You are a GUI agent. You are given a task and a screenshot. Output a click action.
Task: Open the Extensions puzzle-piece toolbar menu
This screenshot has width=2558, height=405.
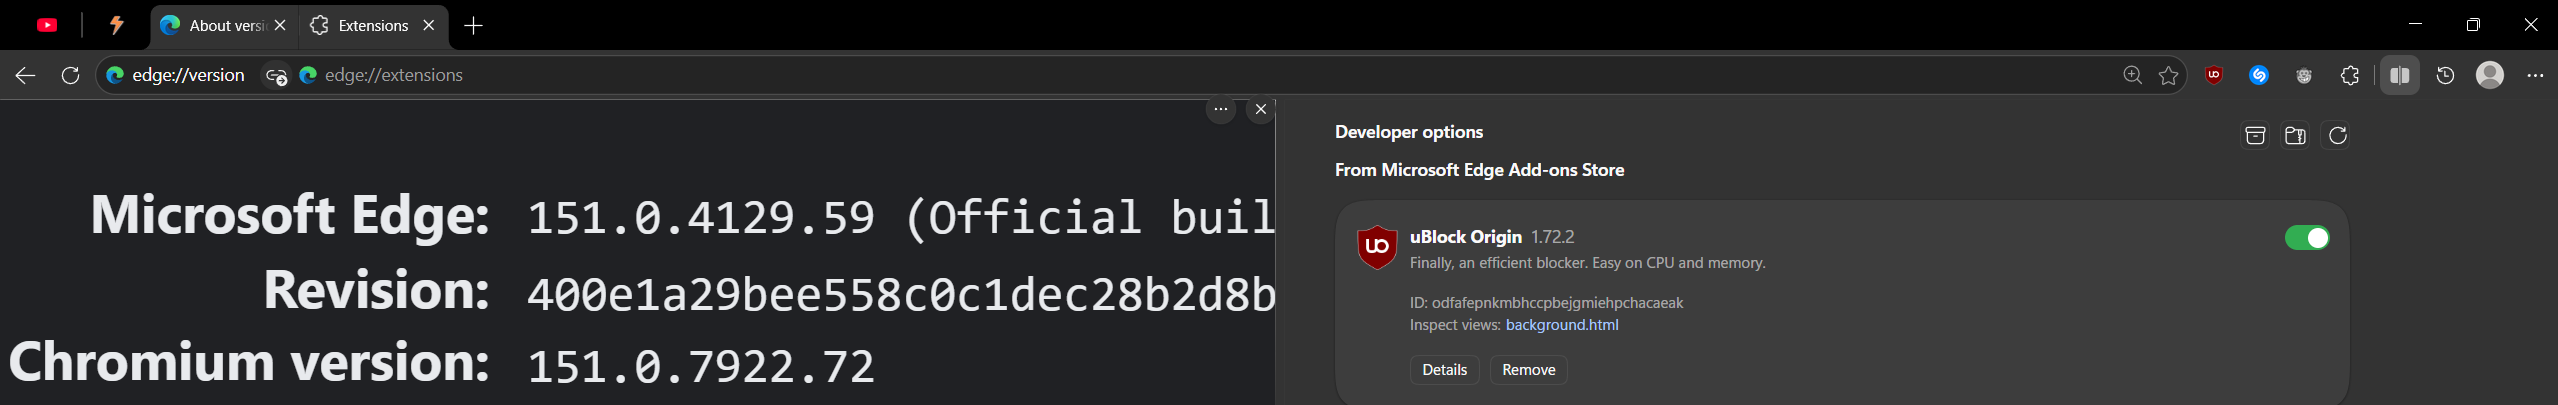click(2350, 75)
